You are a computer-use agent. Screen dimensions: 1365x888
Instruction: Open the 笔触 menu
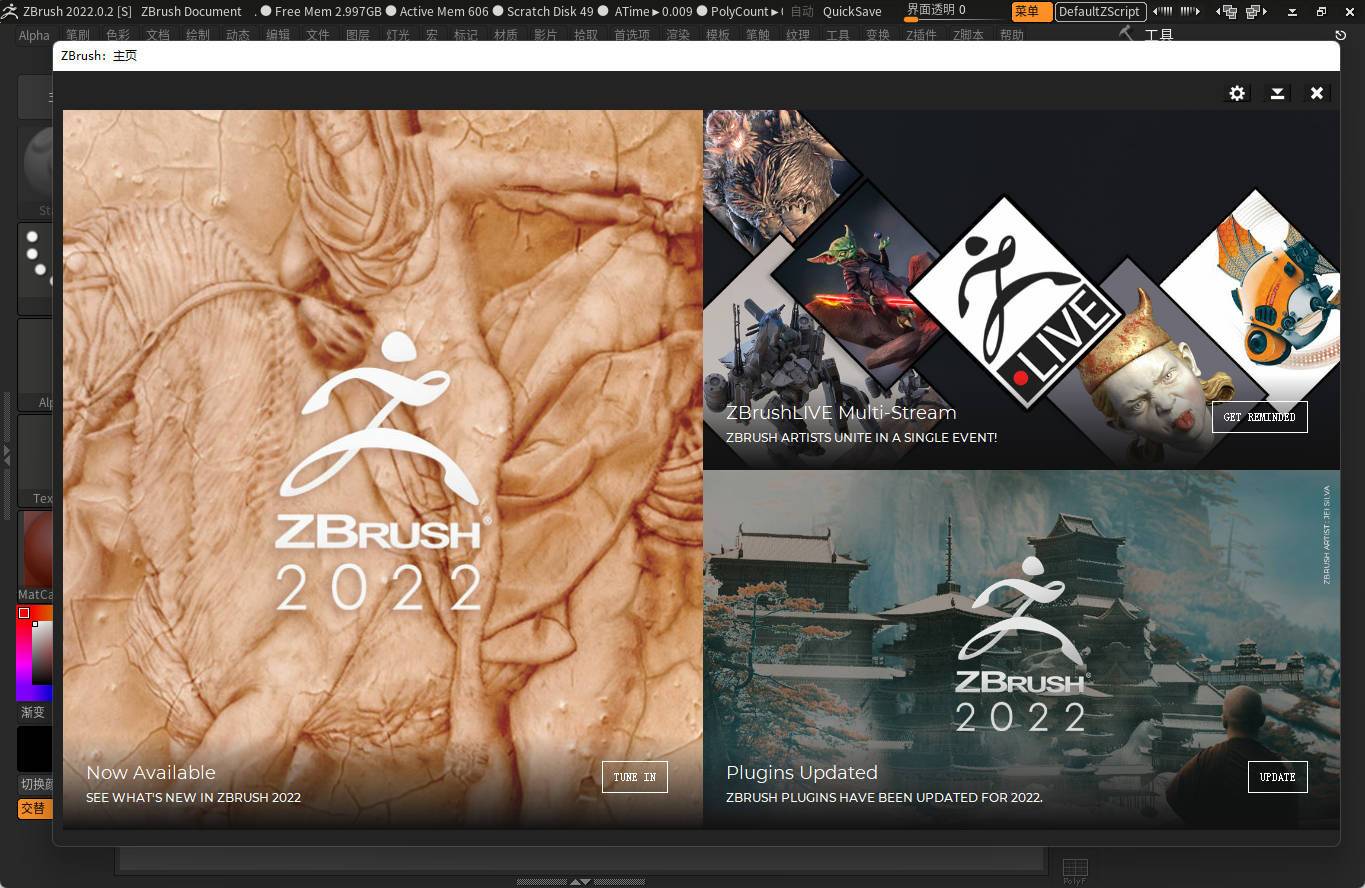point(758,35)
